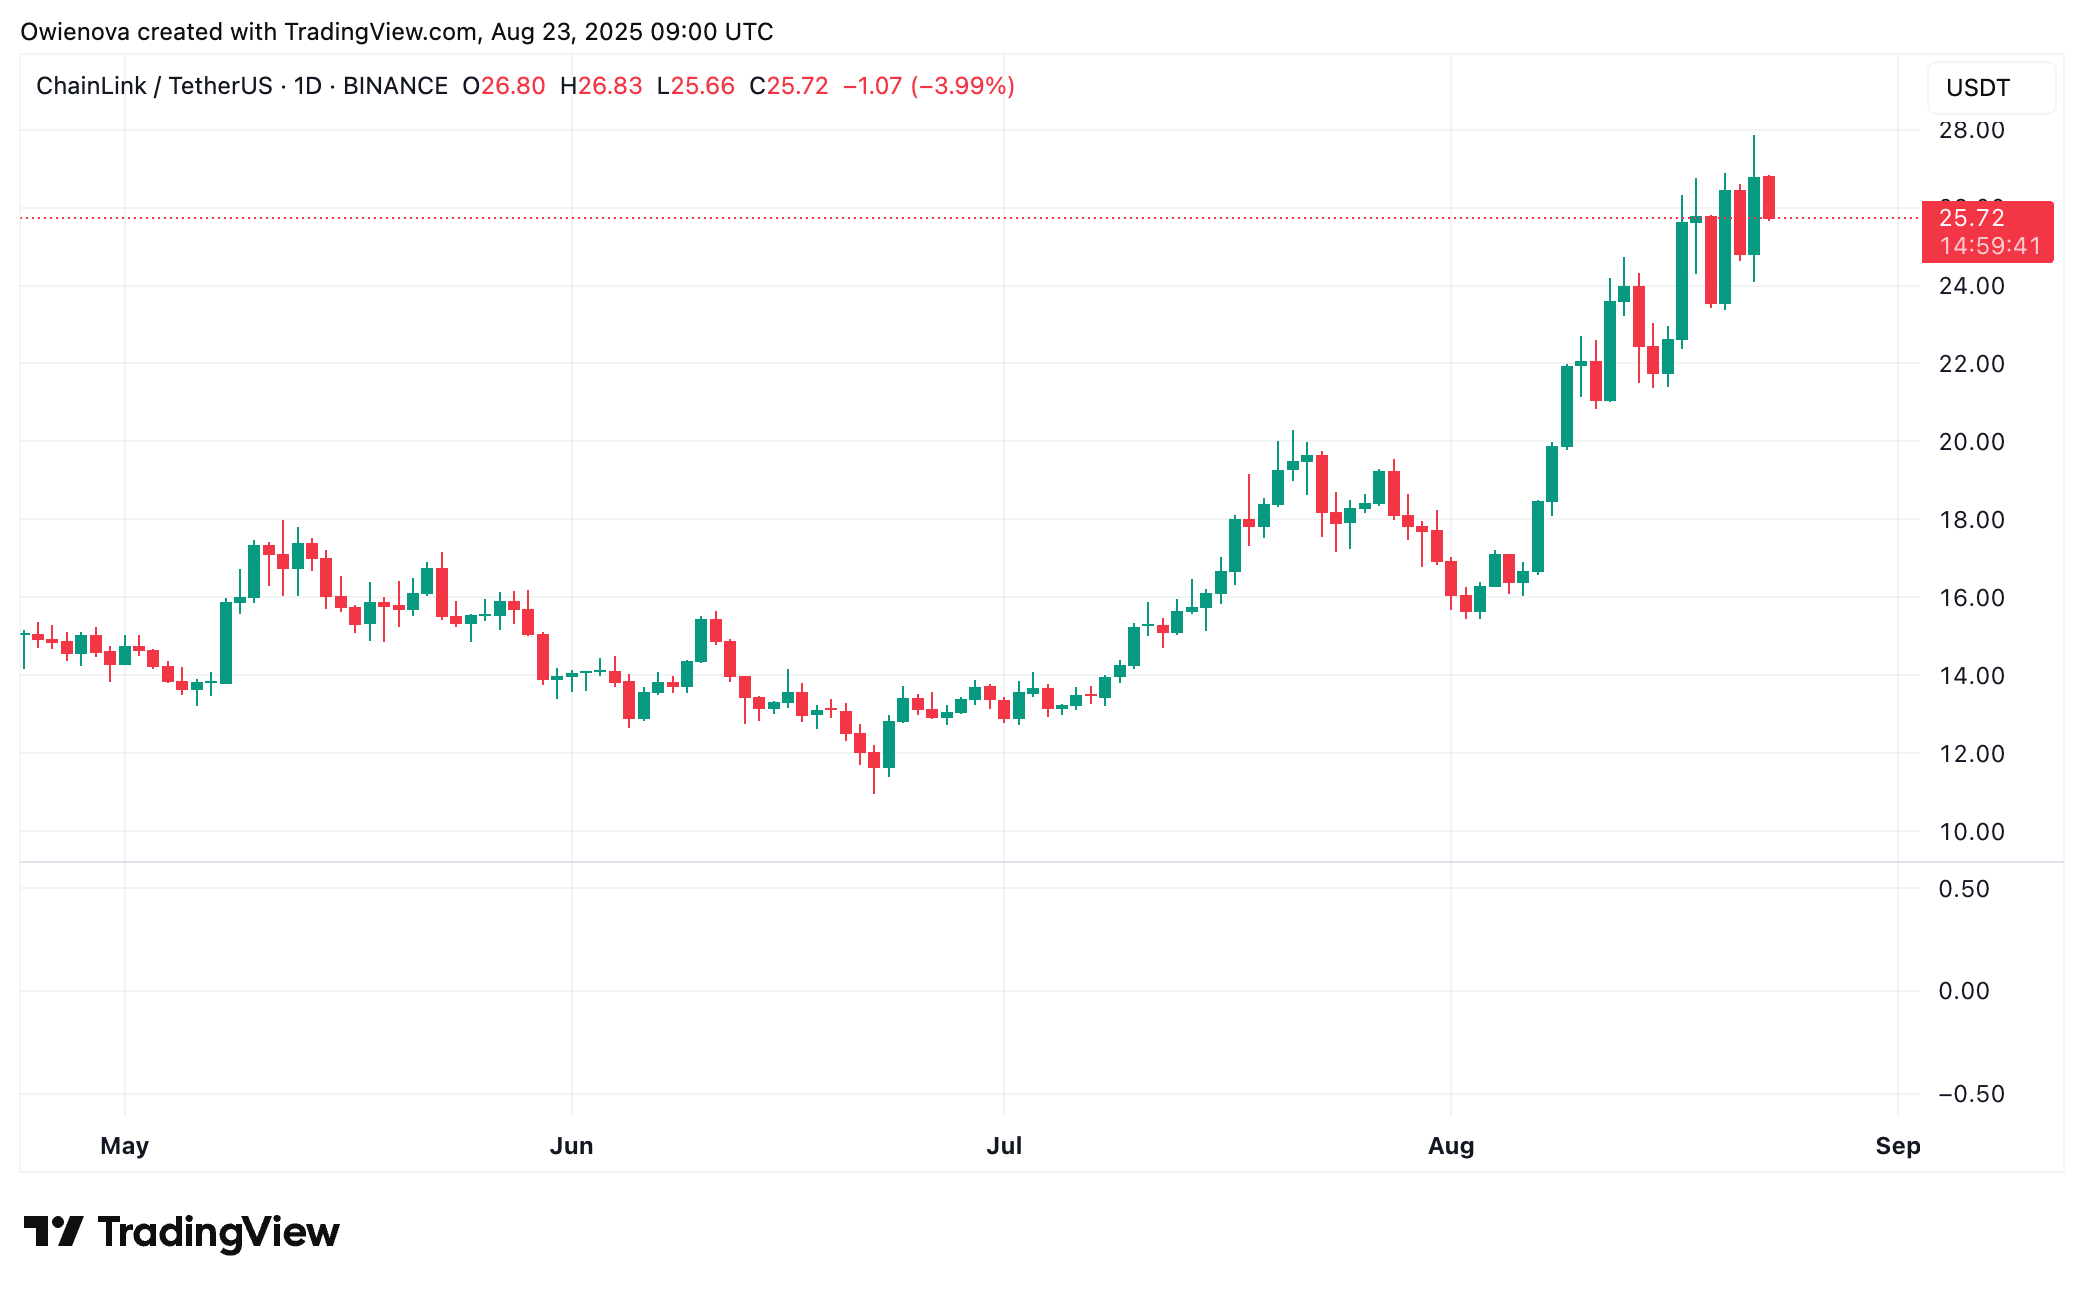Image resolution: width=2084 pixels, height=1292 pixels.
Task: Click the Sep label on time axis
Action: (x=1897, y=1146)
